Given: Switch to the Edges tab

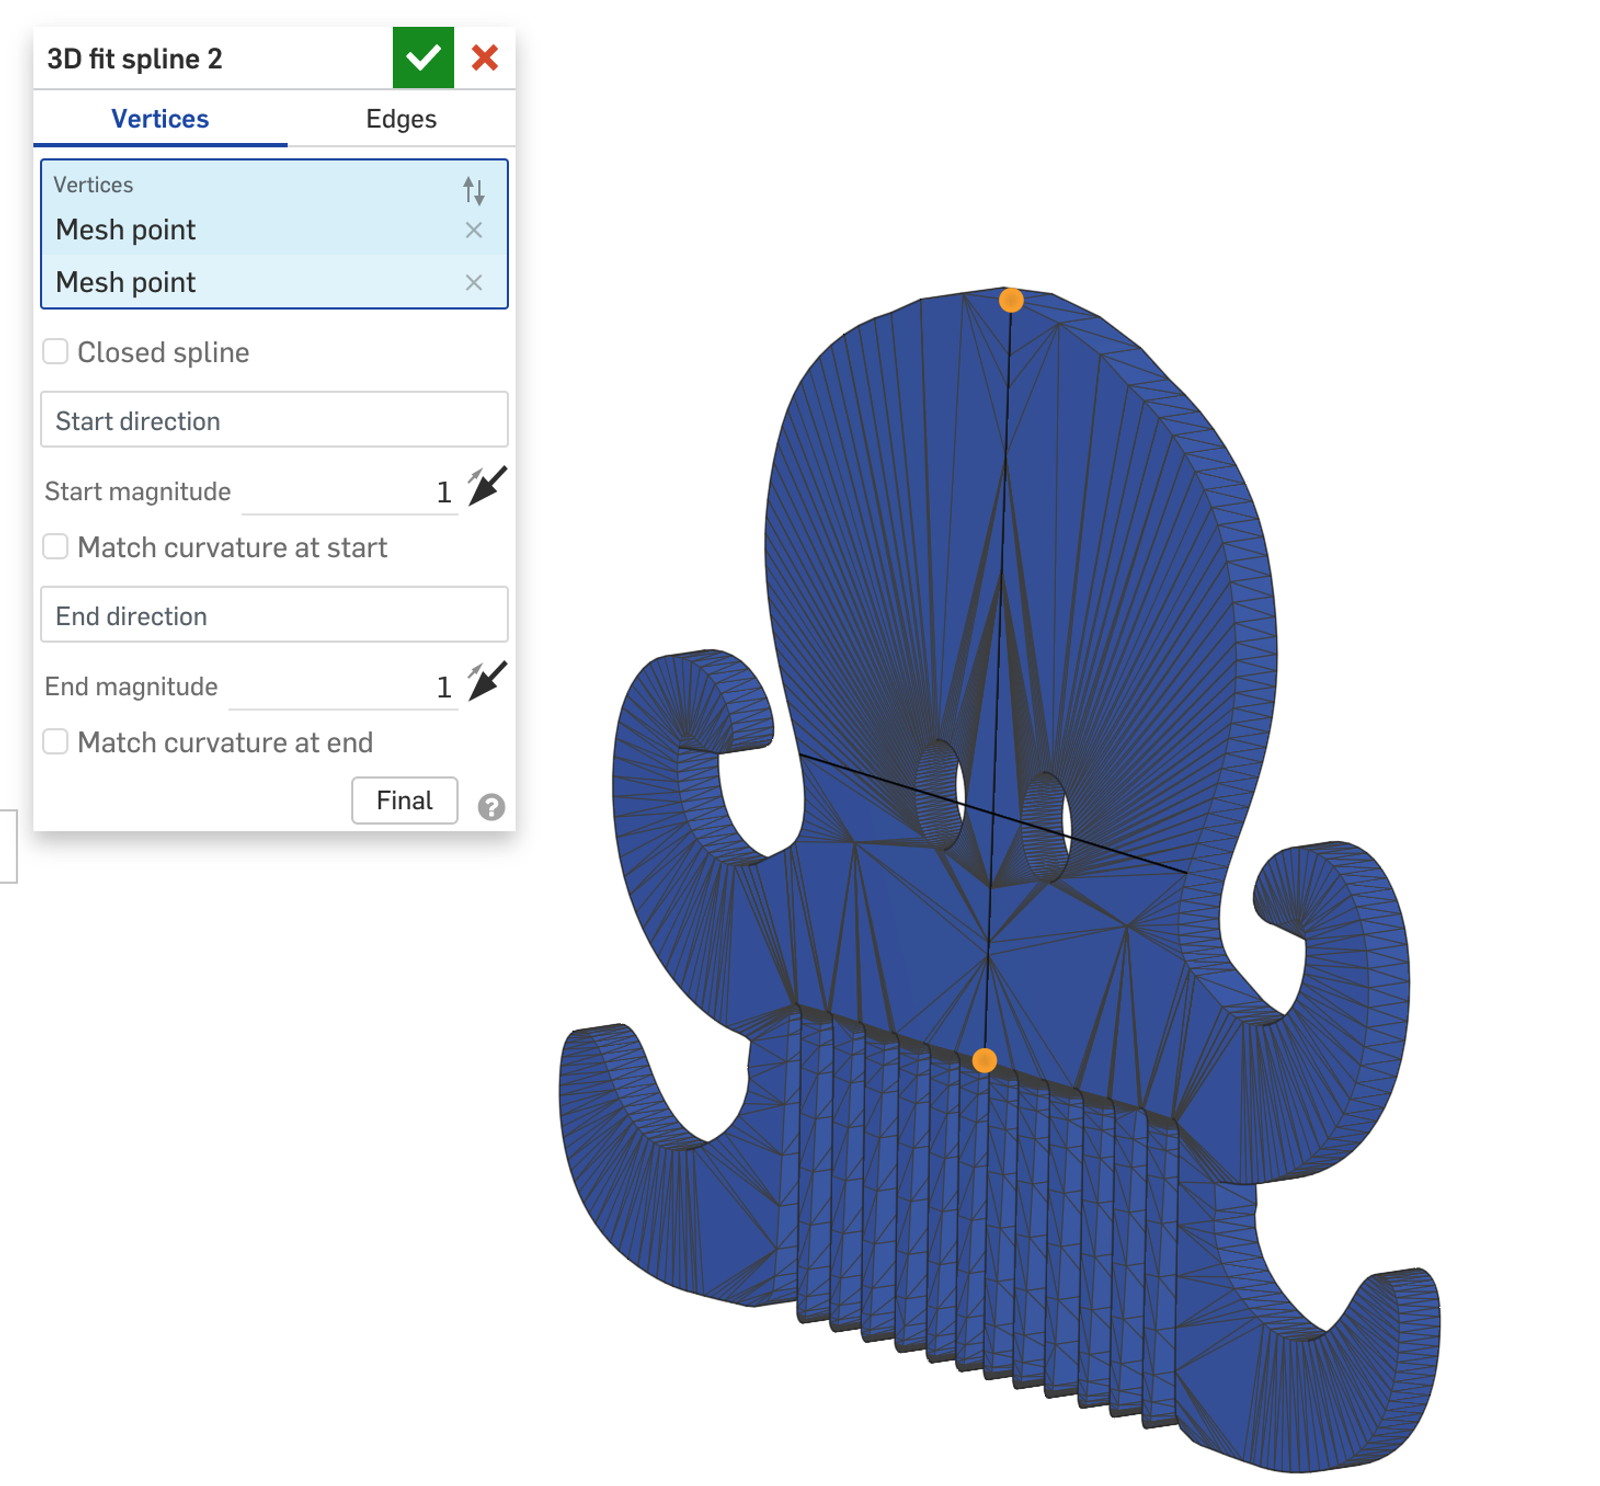Looking at the screenshot, I should (401, 119).
